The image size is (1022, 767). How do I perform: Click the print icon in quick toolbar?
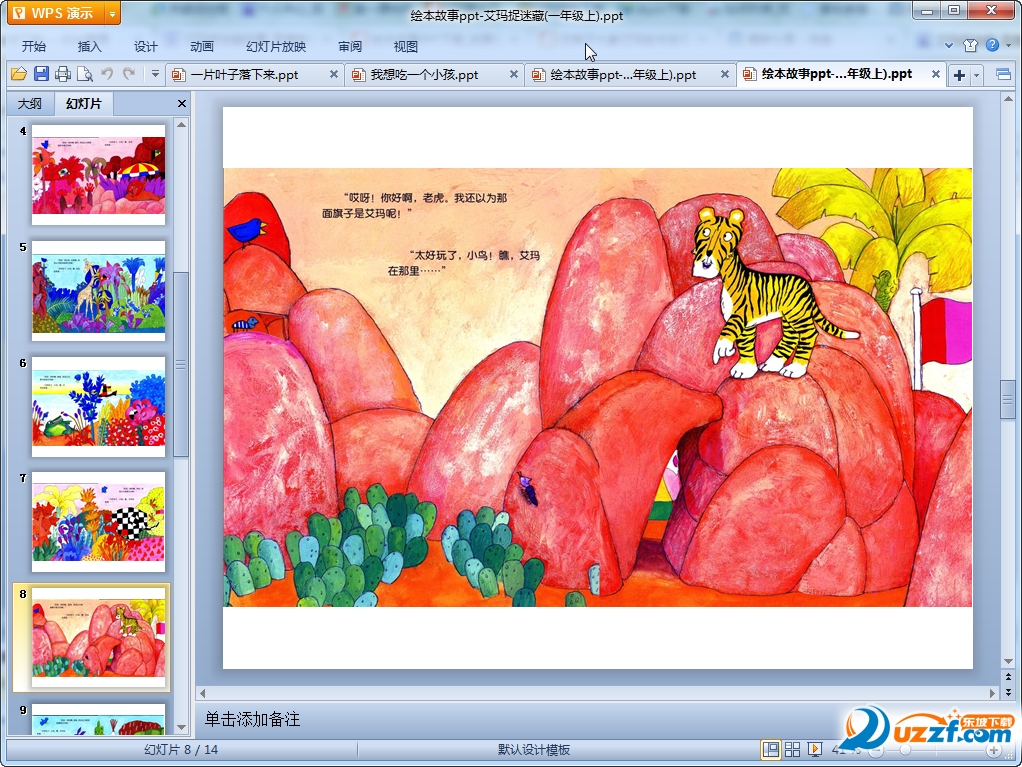coord(63,74)
